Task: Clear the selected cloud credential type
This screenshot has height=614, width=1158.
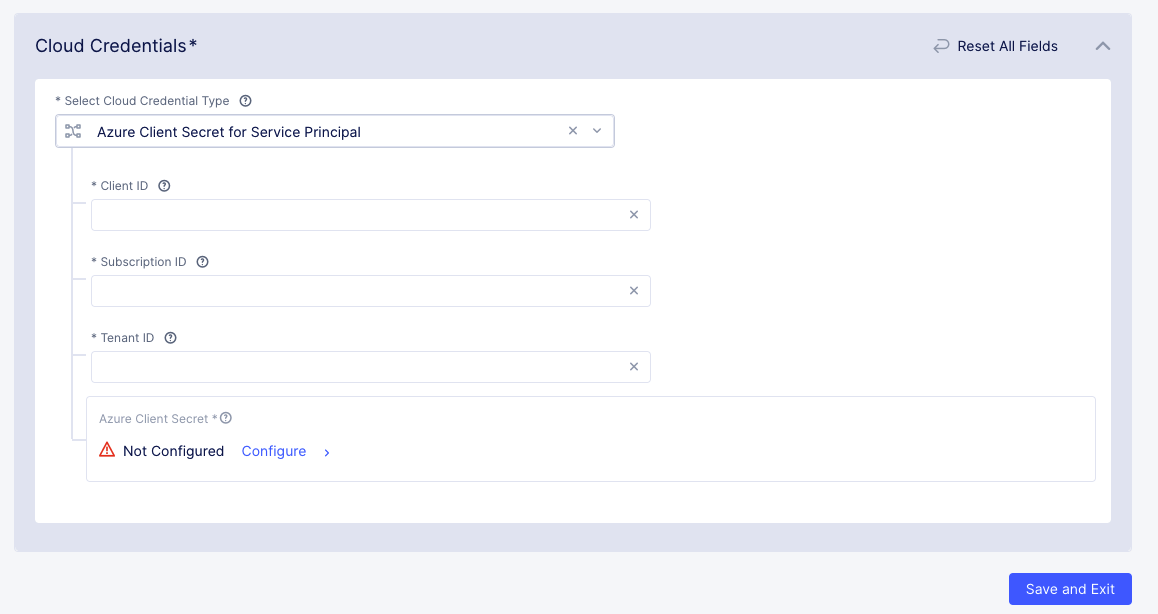Action: click(x=572, y=130)
